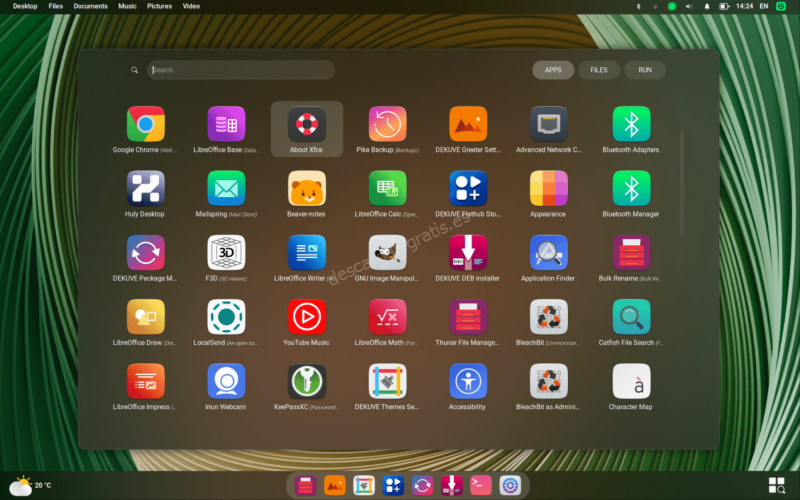Launch Iriun Webcam

226,381
